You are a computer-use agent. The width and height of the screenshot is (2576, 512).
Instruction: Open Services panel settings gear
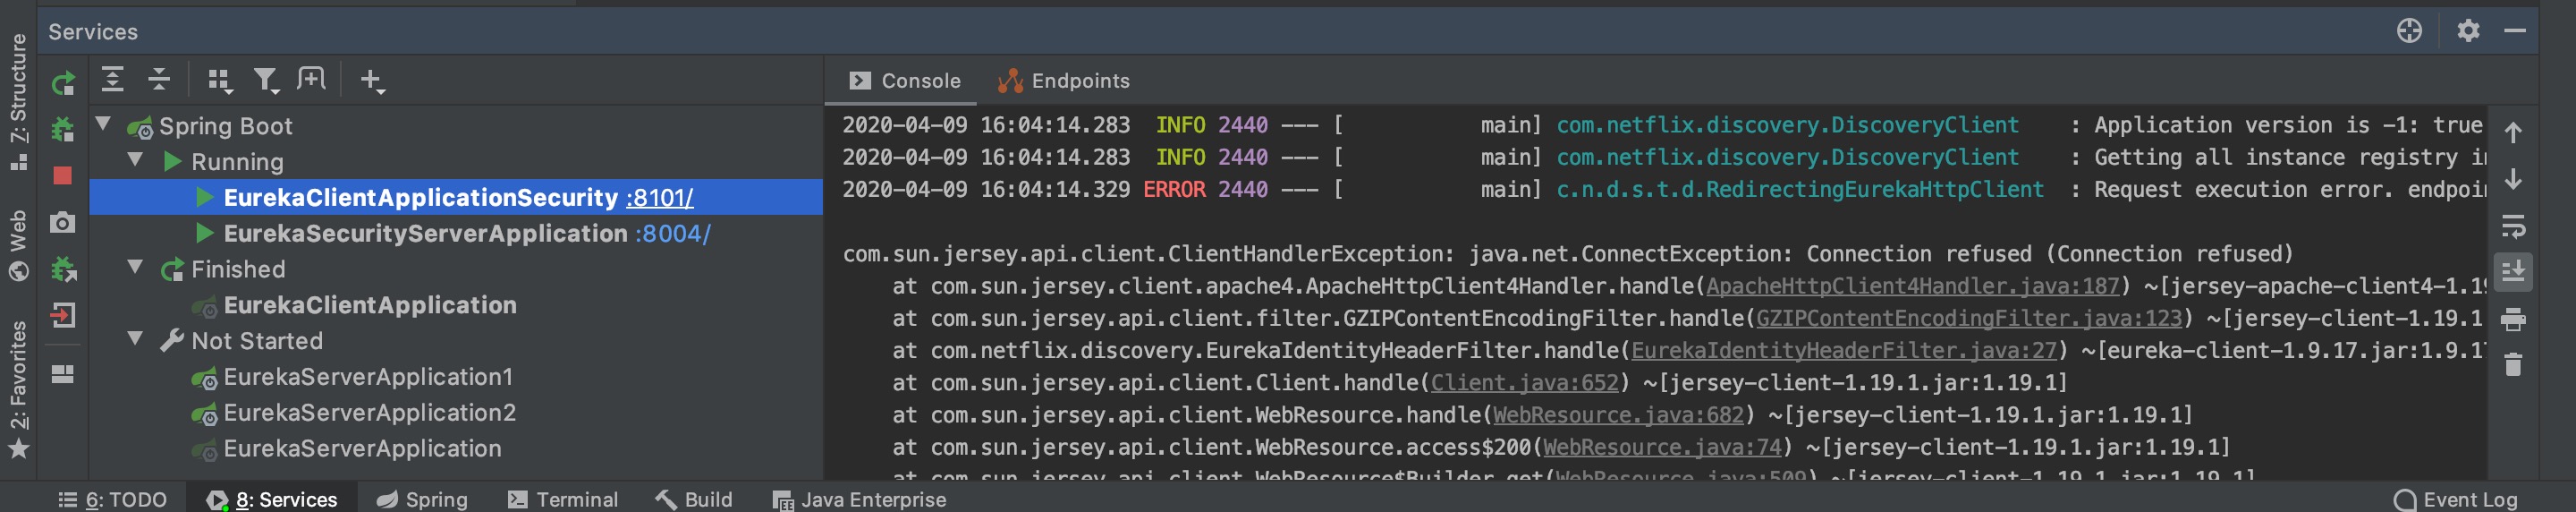coord(2468,31)
